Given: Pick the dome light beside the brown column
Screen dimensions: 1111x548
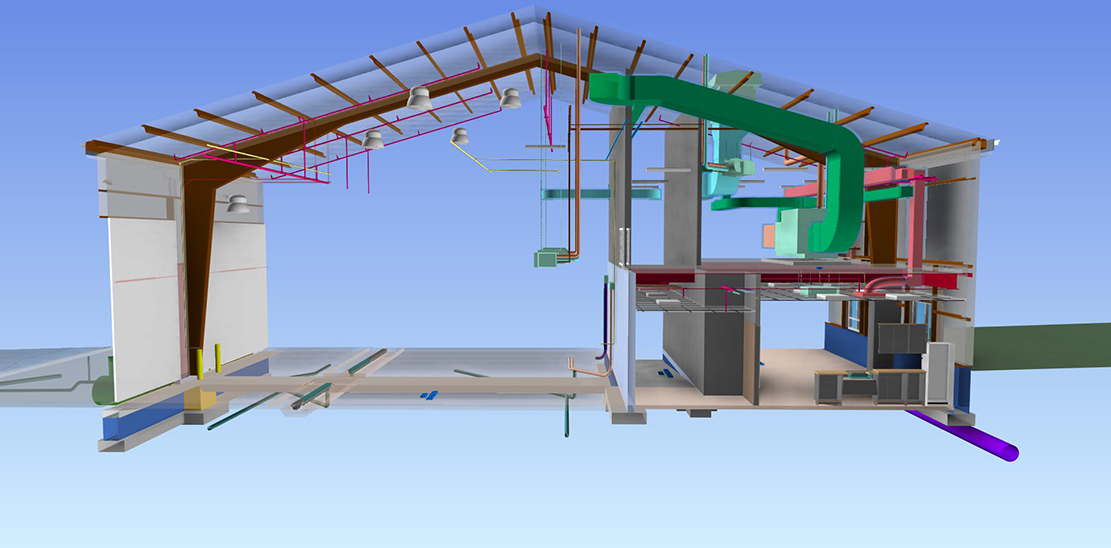Looking at the screenshot, I should coord(238,204).
